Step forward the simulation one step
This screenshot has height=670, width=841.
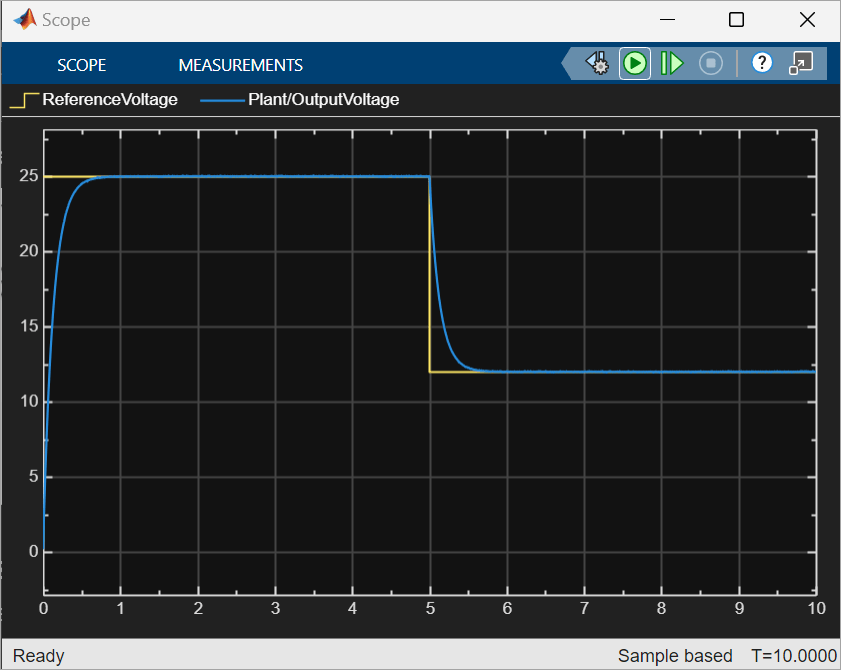click(672, 62)
